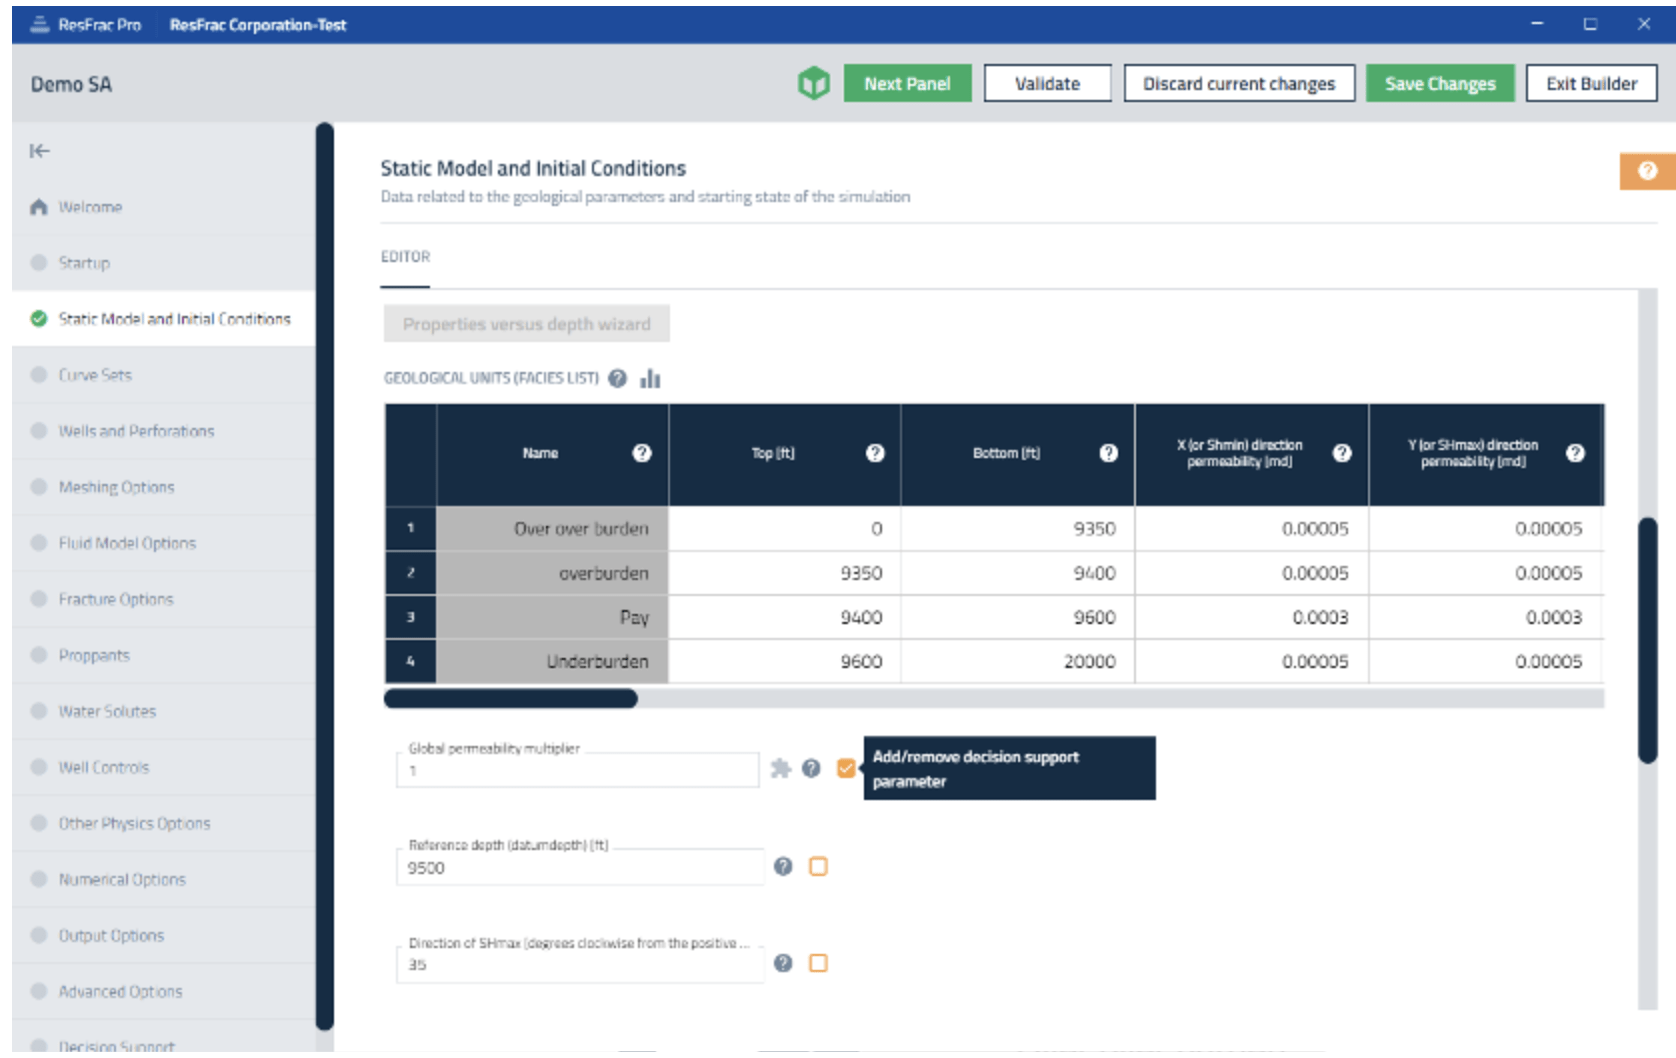Show help for Bottom (ft) column
The height and width of the screenshot is (1058, 1676).
tap(1108, 453)
